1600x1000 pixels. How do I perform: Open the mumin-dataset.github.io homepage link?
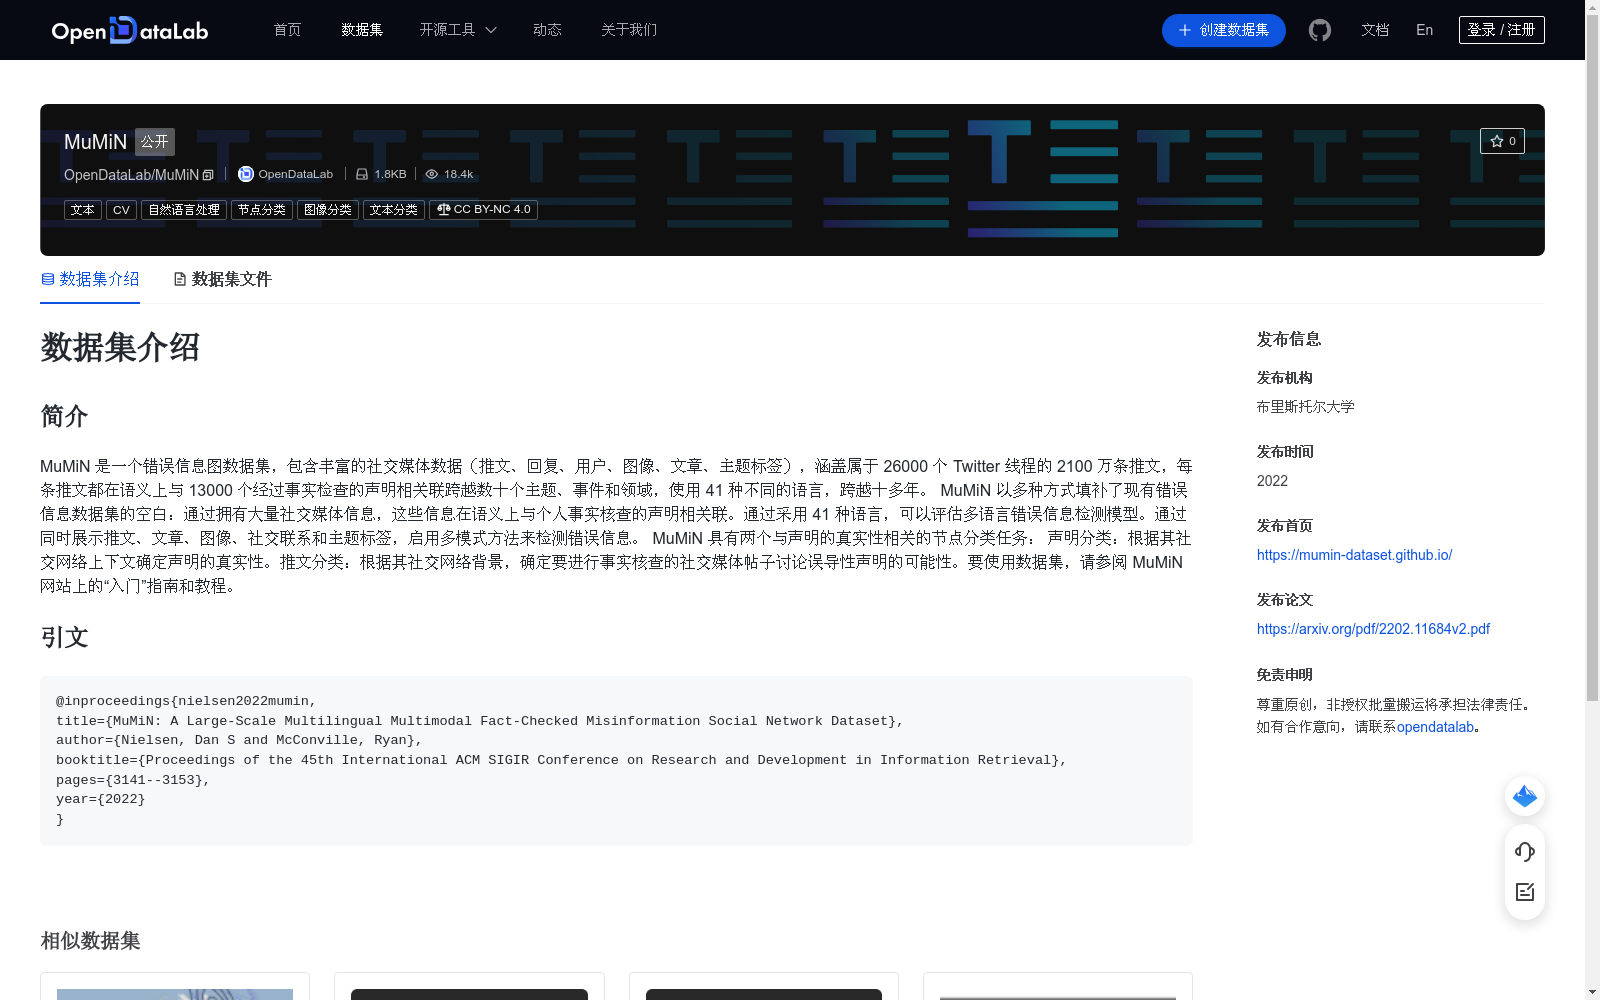click(1354, 555)
